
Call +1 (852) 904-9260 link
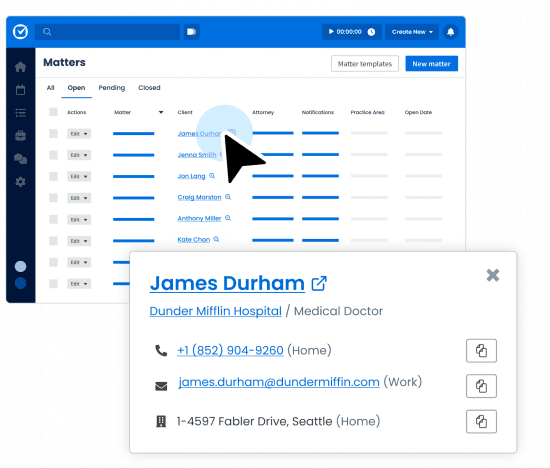click(x=230, y=350)
